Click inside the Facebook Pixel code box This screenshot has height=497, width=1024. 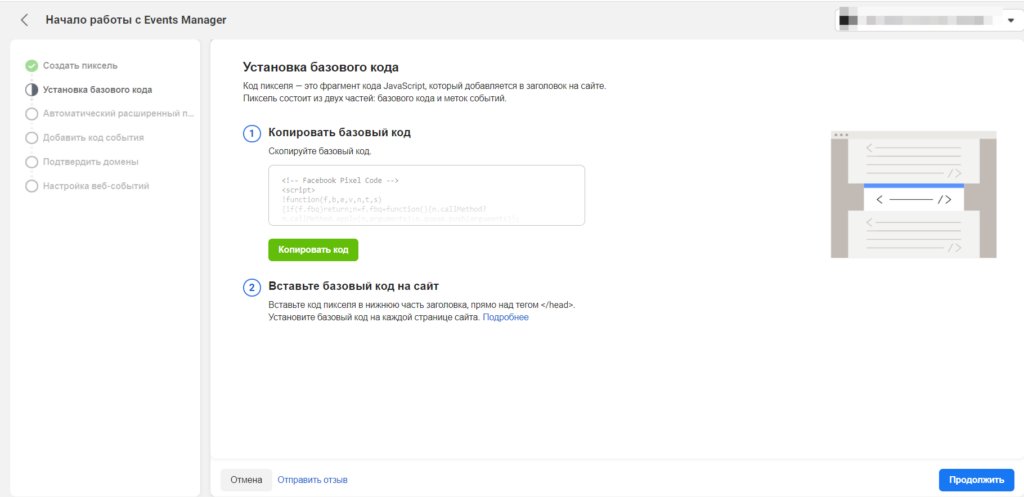point(426,195)
